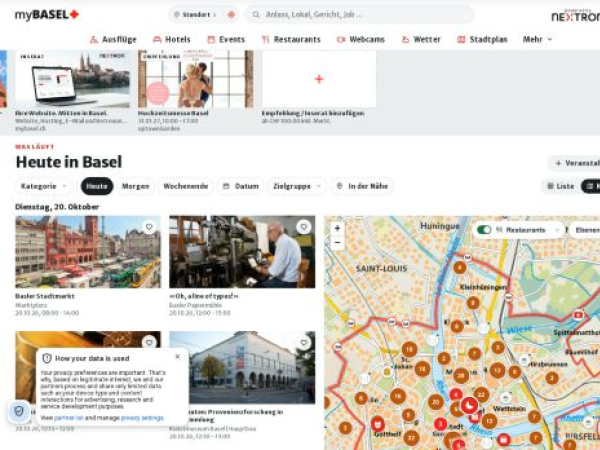Image resolution: width=600 pixels, height=450 pixels.
Task: Select the Morgen filter
Action: click(135, 186)
